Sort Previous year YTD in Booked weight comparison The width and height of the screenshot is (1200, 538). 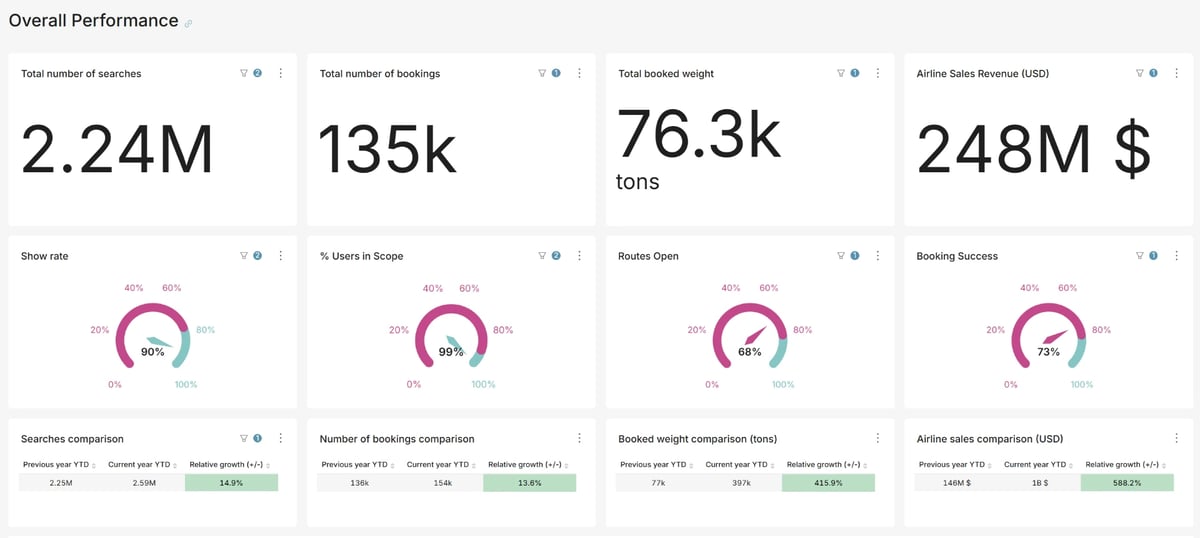tap(693, 465)
